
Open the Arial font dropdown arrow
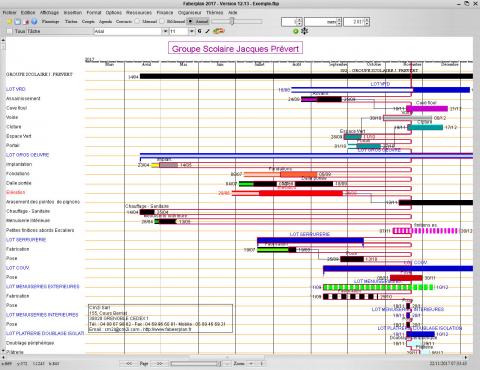click(165, 31)
